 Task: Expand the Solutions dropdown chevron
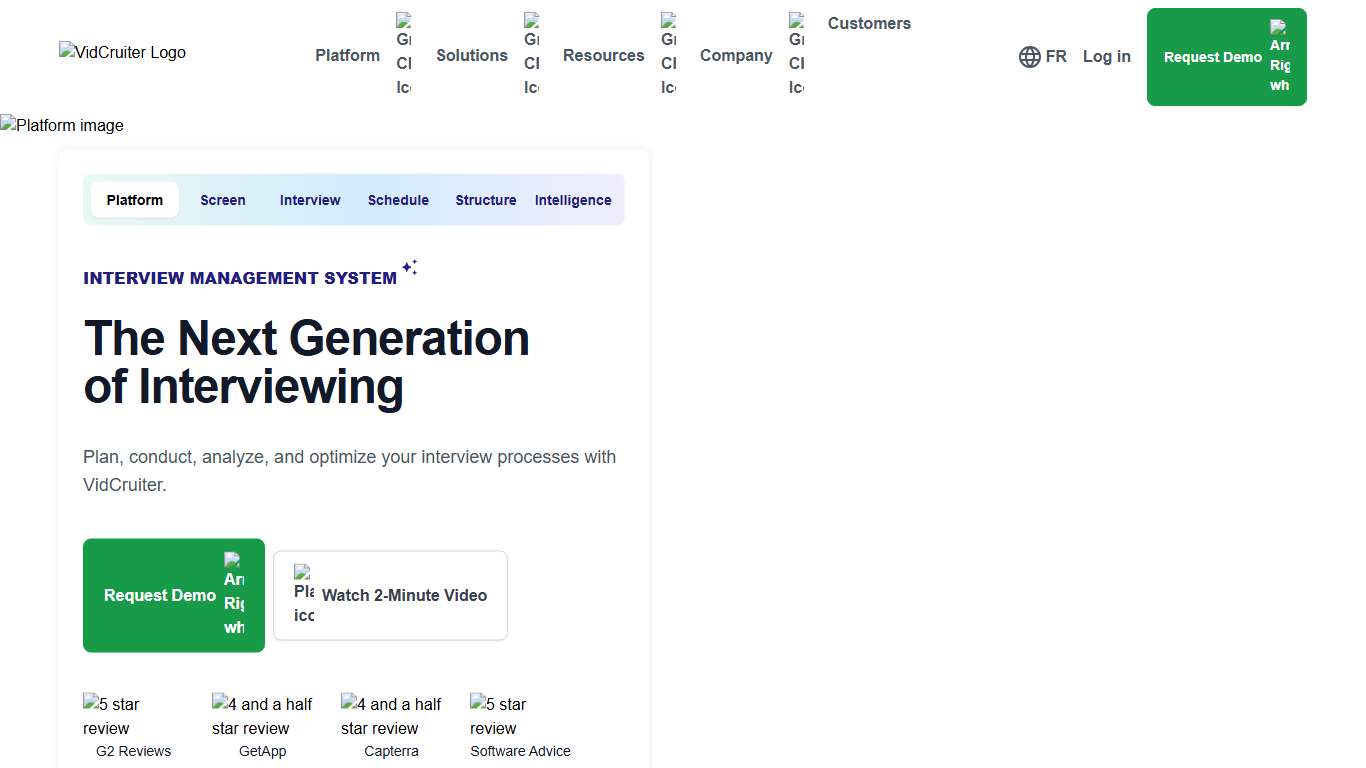(532, 55)
